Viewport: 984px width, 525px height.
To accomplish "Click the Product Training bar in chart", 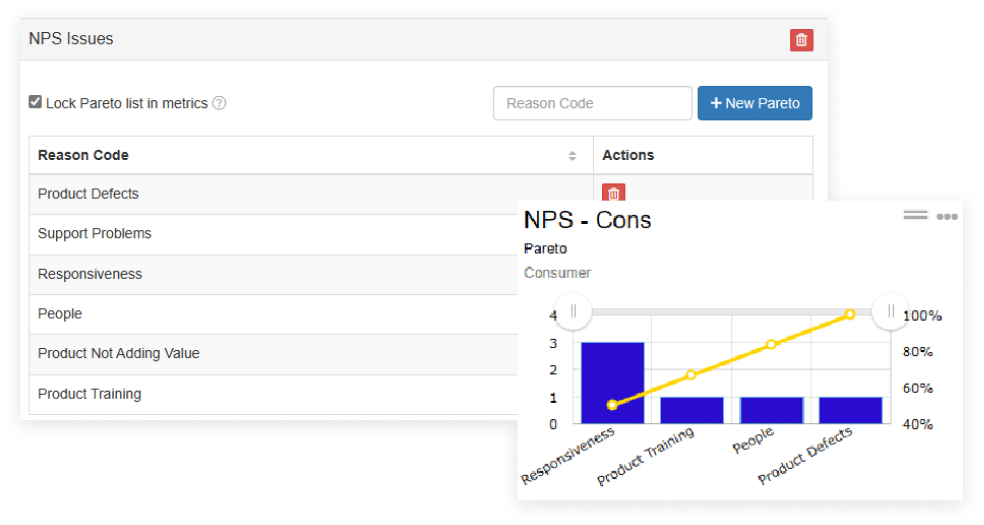I will 691,410.
